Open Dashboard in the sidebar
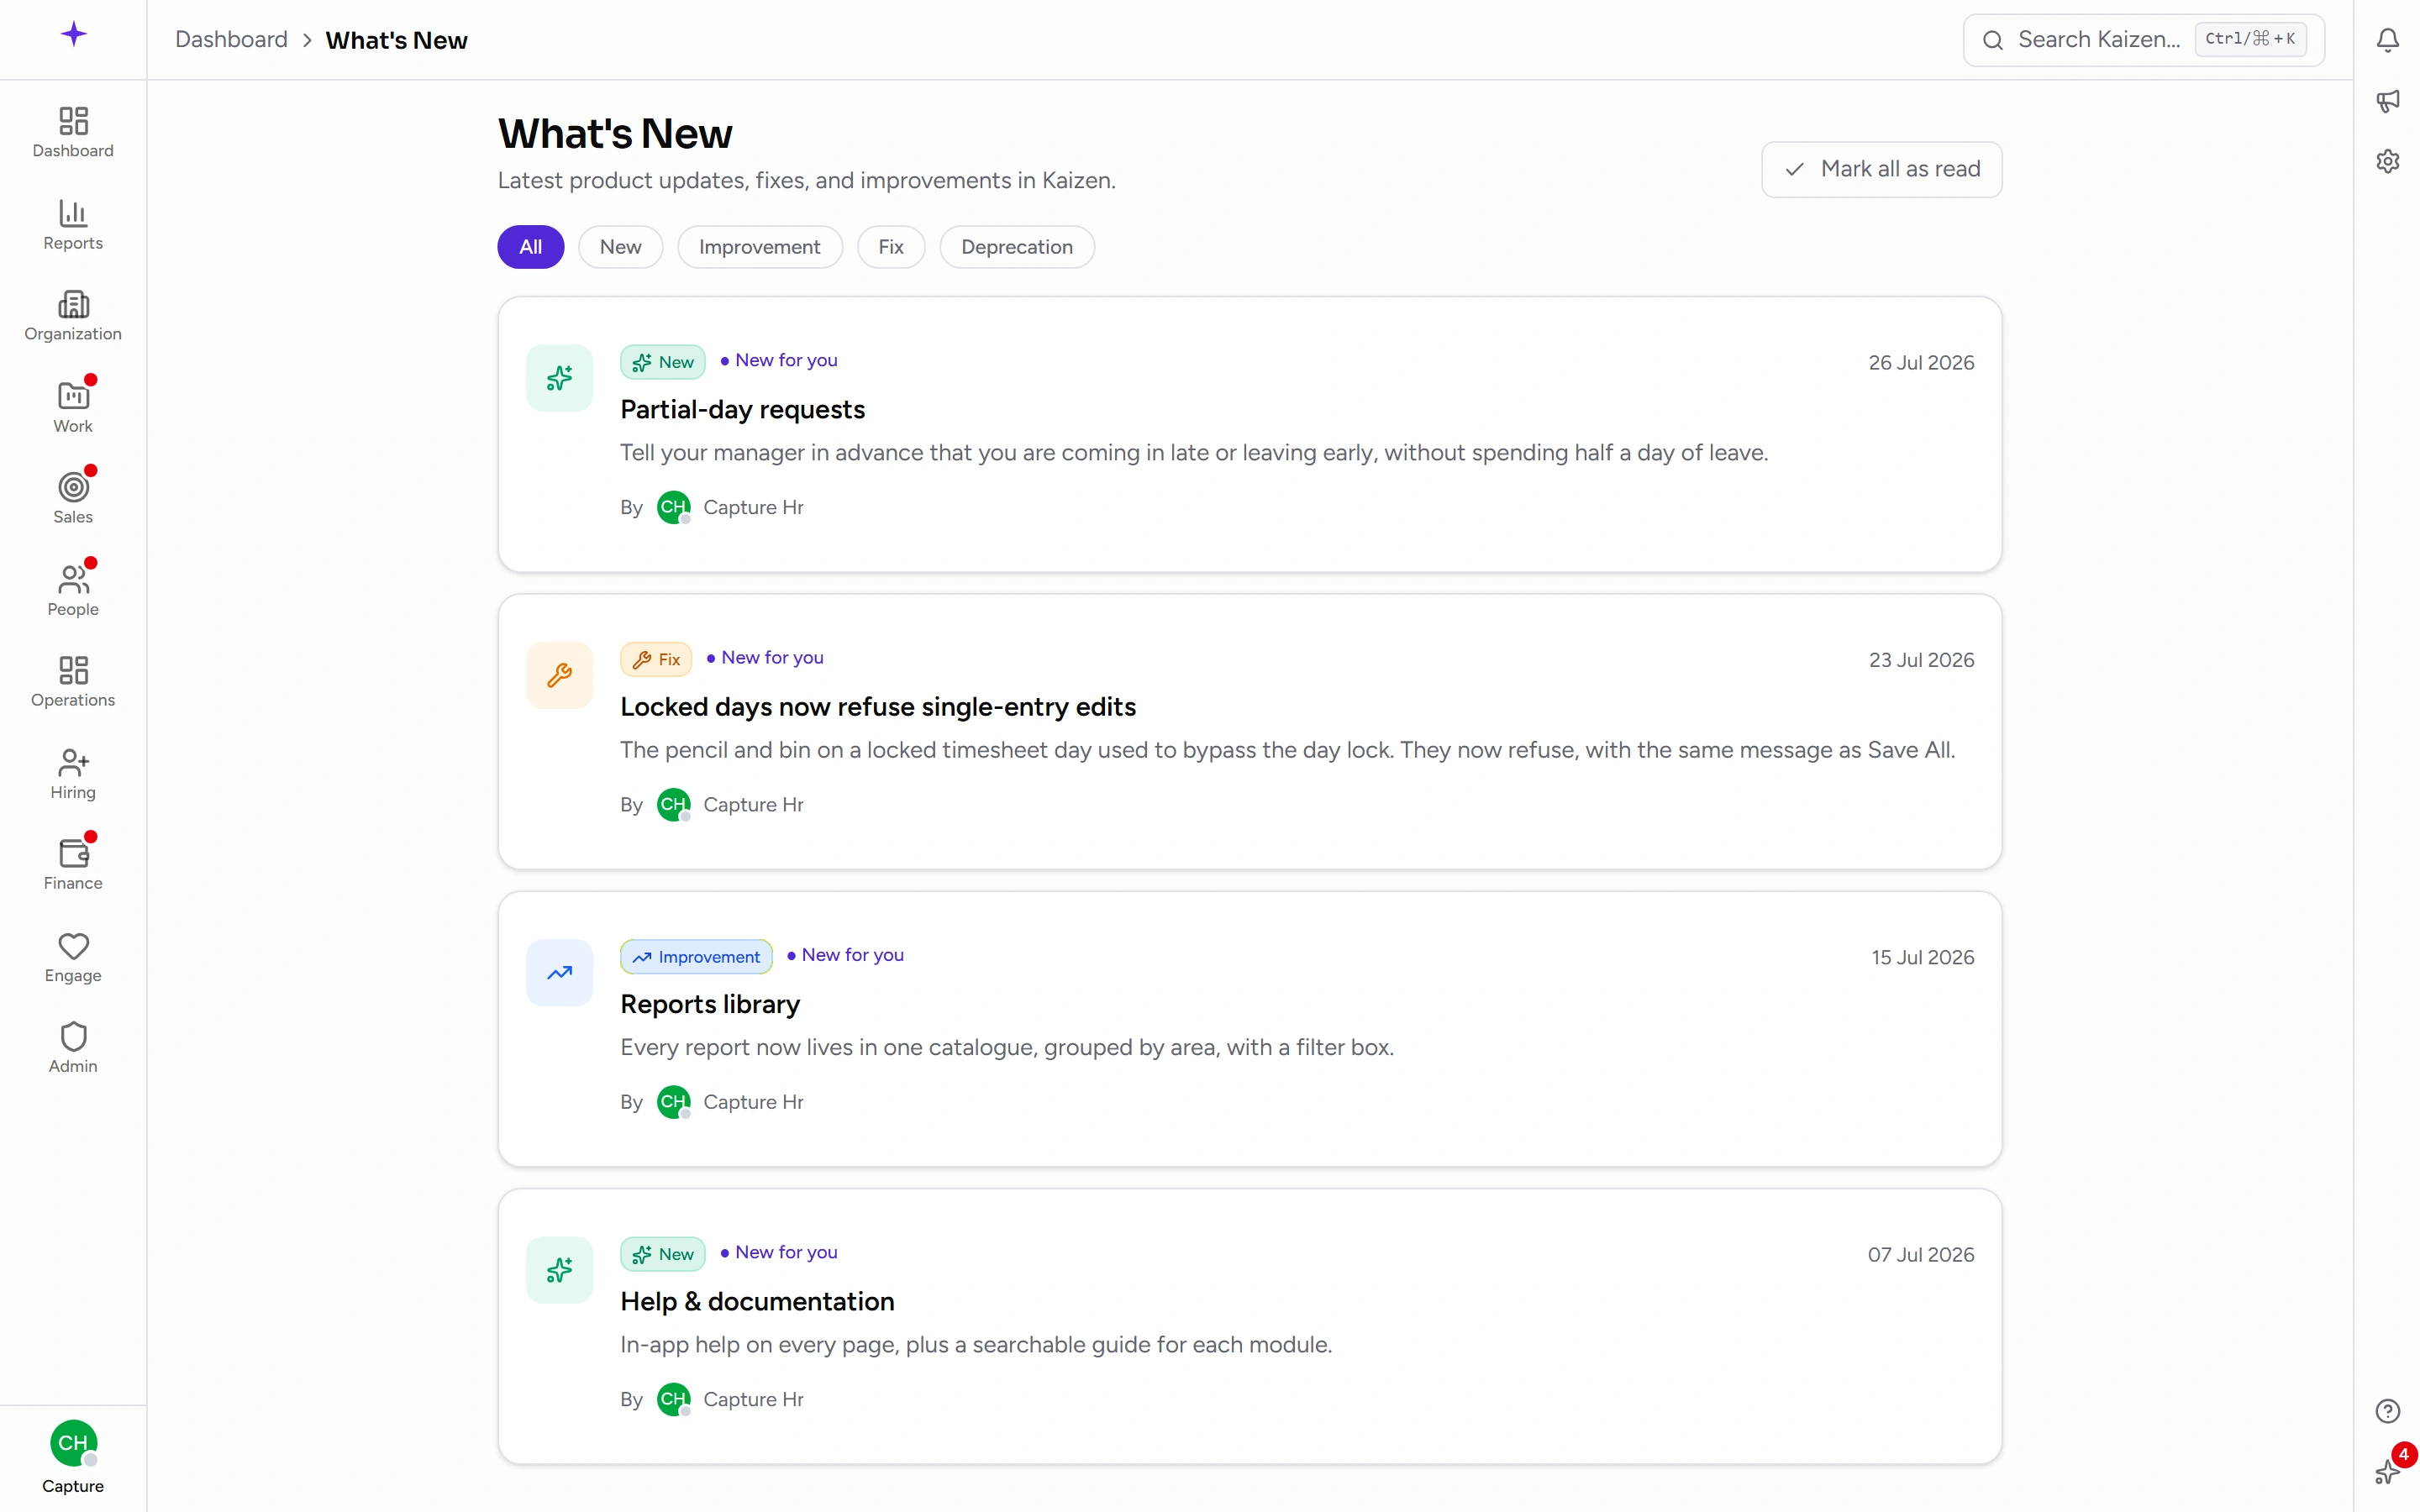This screenshot has height=1512, width=2420. point(73,132)
